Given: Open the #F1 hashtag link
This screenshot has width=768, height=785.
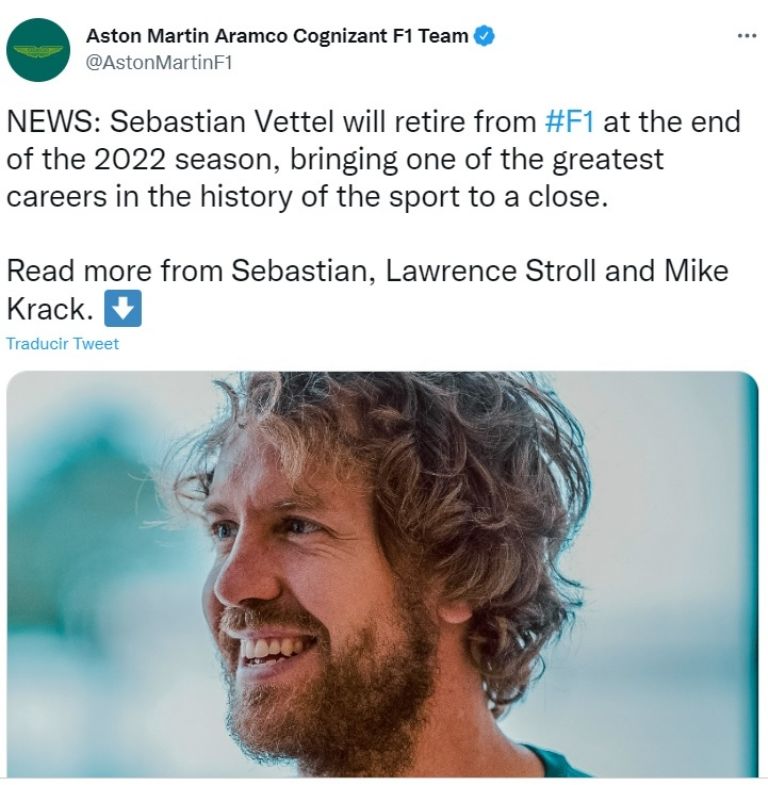Looking at the screenshot, I should pyautogui.click(x=571, y=123).
